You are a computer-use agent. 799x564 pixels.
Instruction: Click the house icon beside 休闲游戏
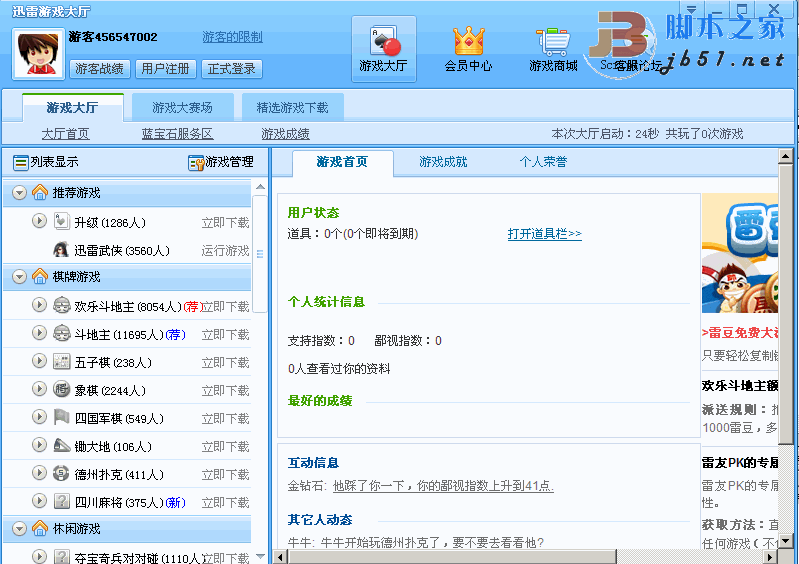(x=40, y=528)
